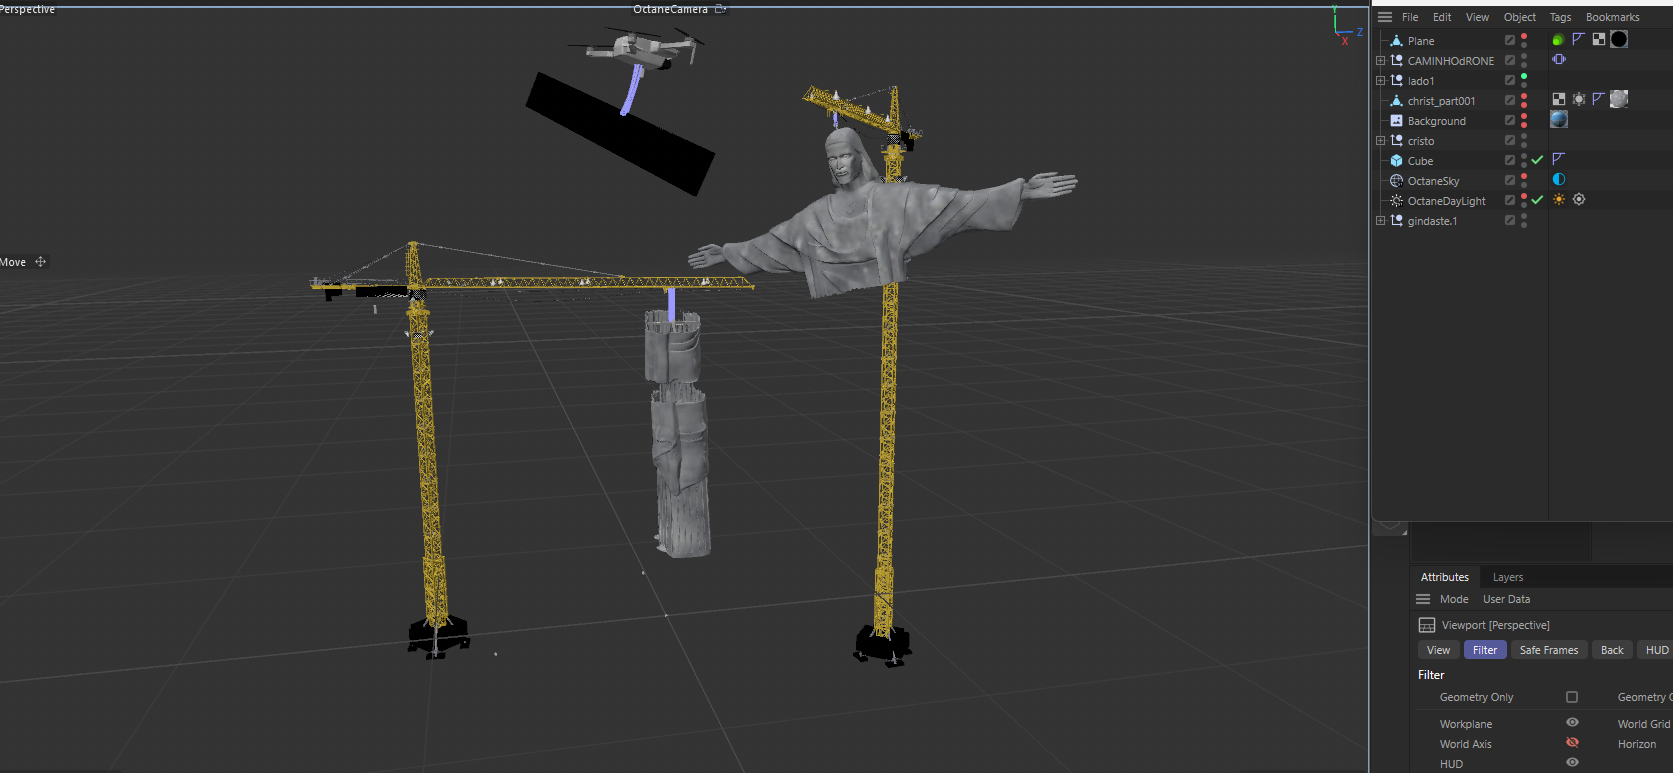Open the Edit menu in Object Manager
The height and width of the screenshot is (773, 1673).
1442,17
